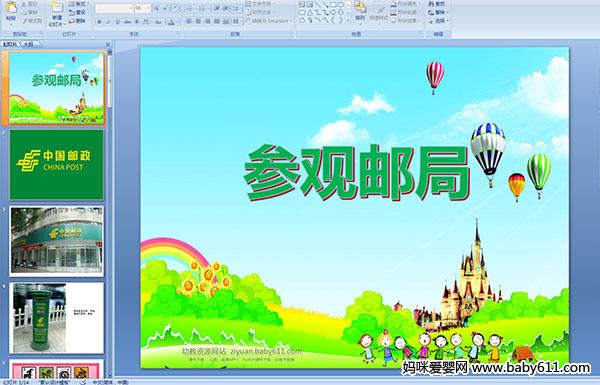Select the oval shape in the shapes gallery
The height and width of the screenshot is (385, 600).
click(341, 4)
